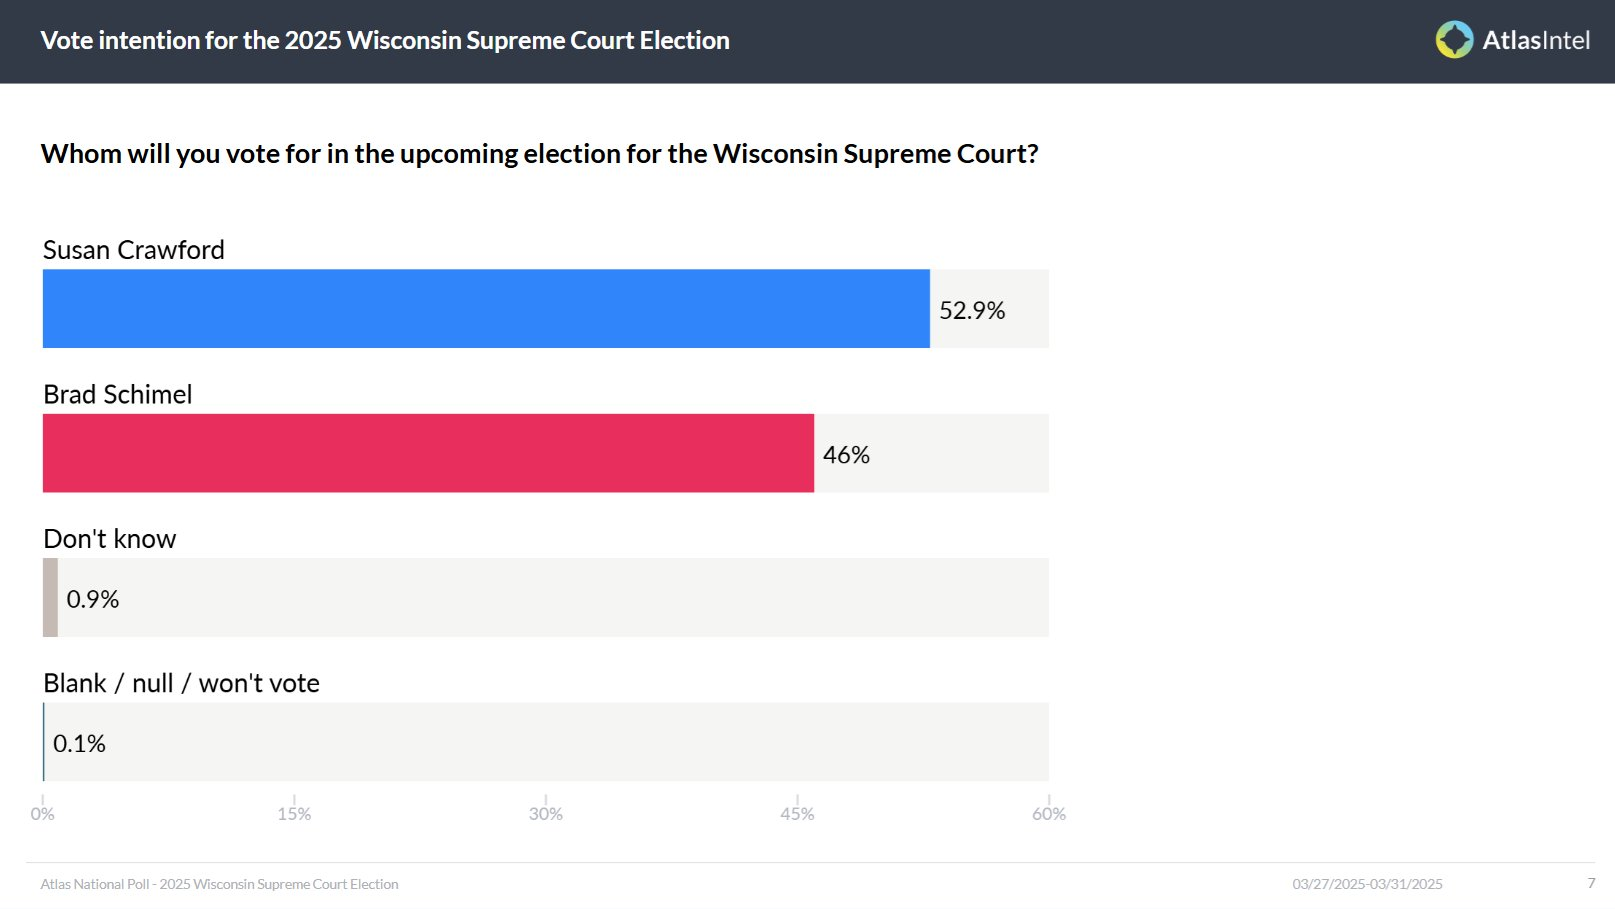
Task: Click the Atlas National Poll footer text
Action: coord(219,884)
